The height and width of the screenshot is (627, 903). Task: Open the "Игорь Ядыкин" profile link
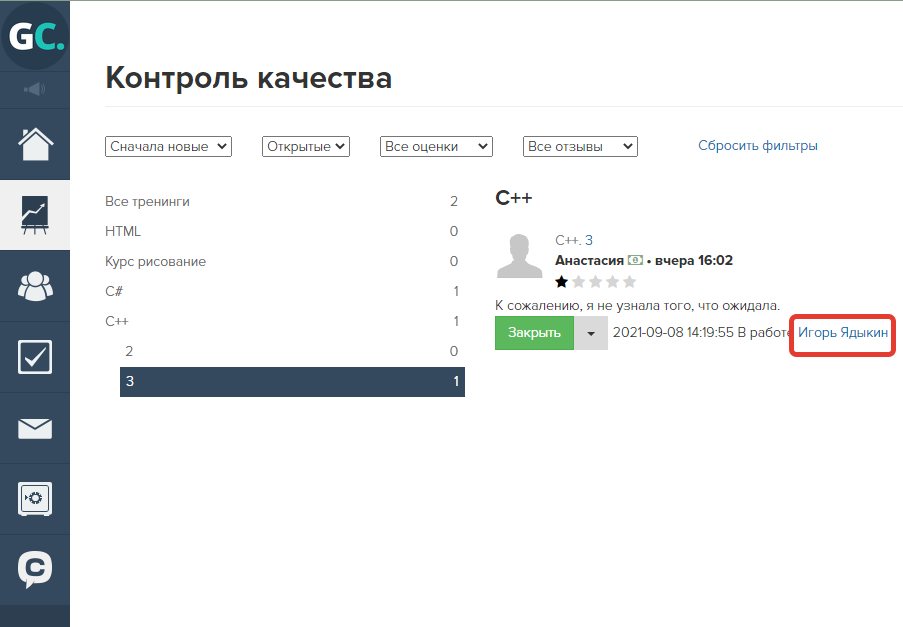click(x=841, y=330)
